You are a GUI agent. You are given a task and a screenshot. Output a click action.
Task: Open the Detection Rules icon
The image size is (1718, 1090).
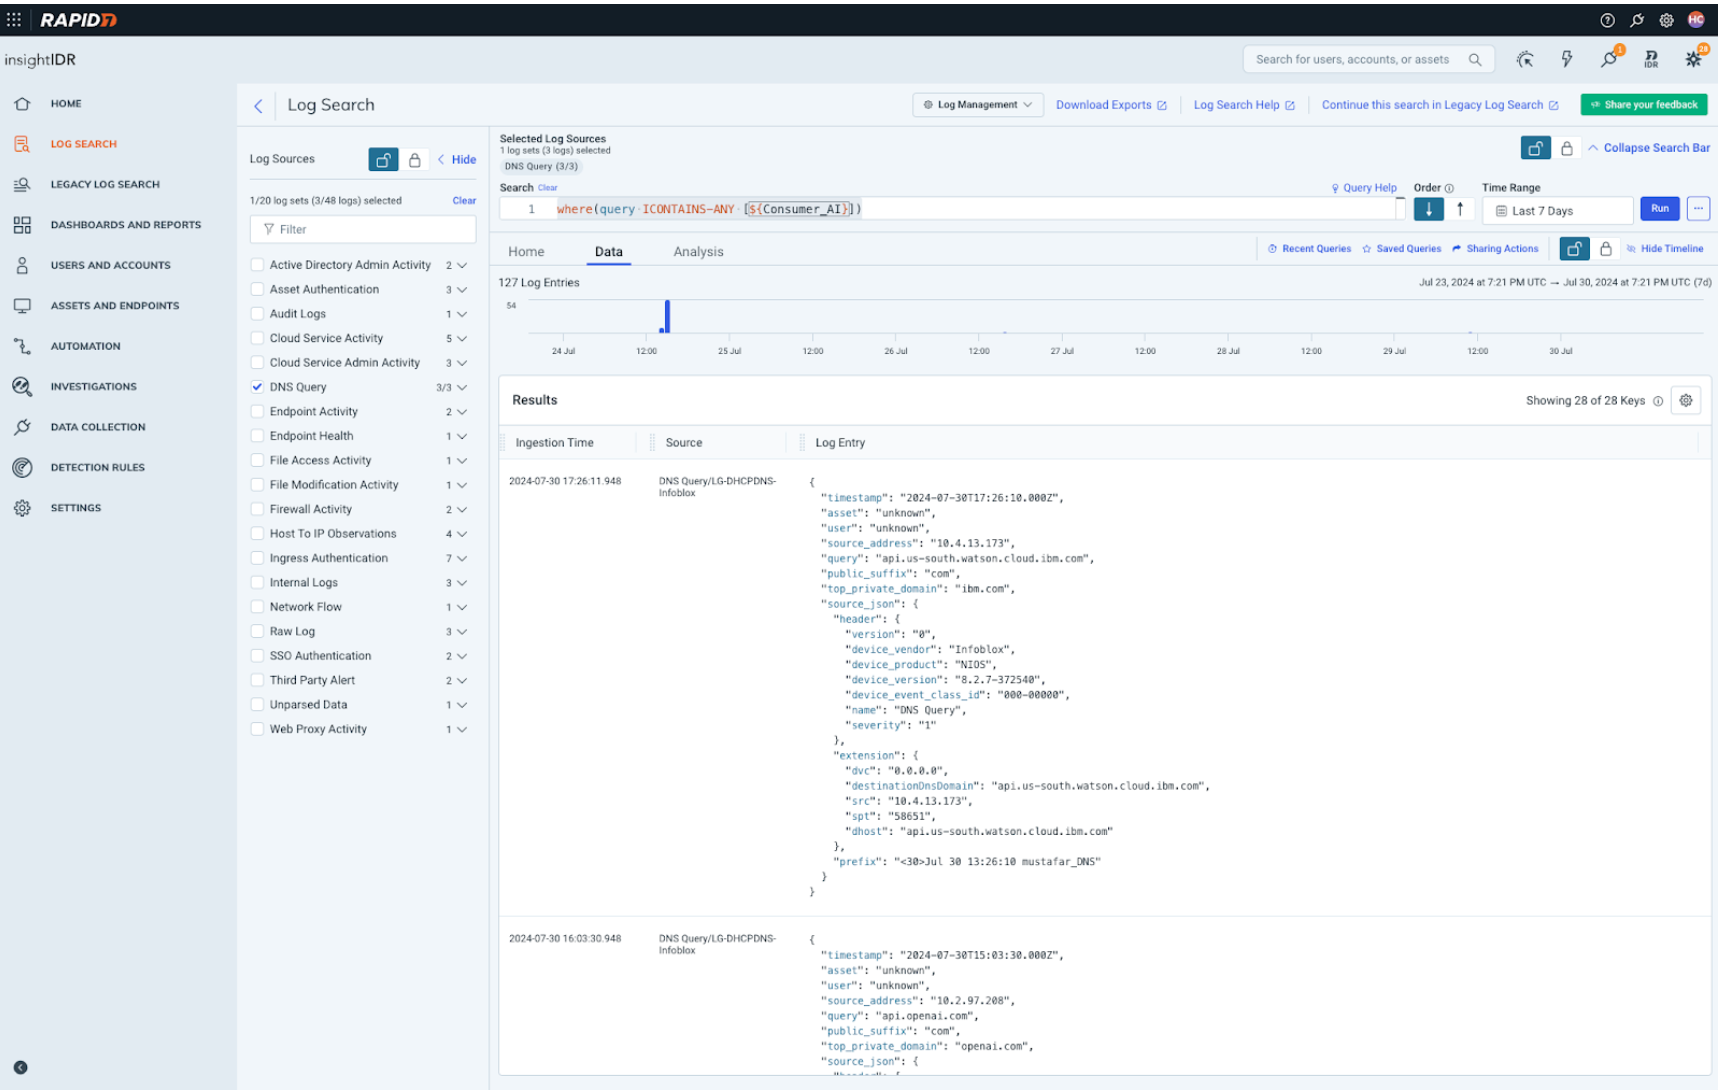tap(22, 467)
